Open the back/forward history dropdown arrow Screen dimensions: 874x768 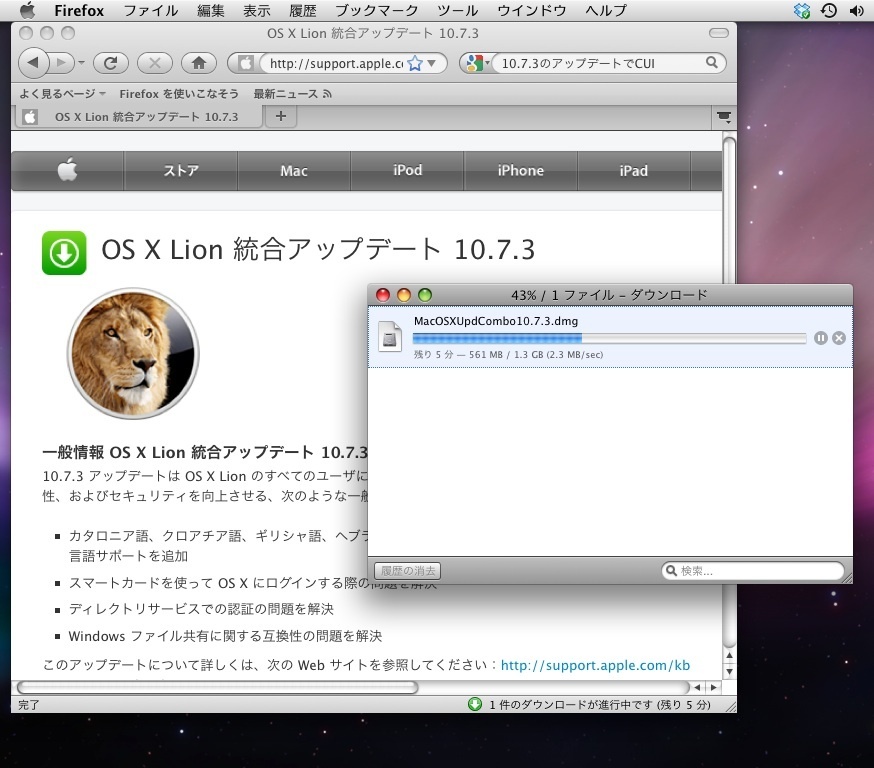click(x=81, y=63)
